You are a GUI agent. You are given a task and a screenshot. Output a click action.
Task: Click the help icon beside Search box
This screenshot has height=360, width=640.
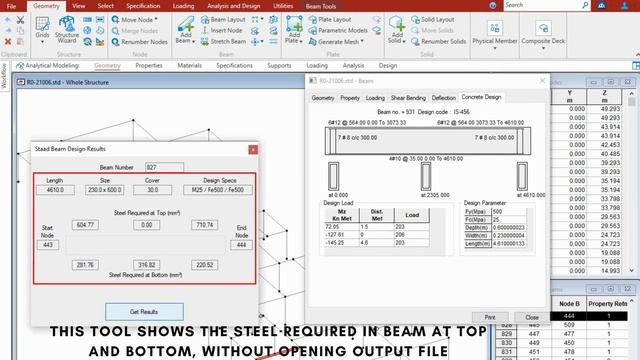pyautogui.click(x=493, y=6)
